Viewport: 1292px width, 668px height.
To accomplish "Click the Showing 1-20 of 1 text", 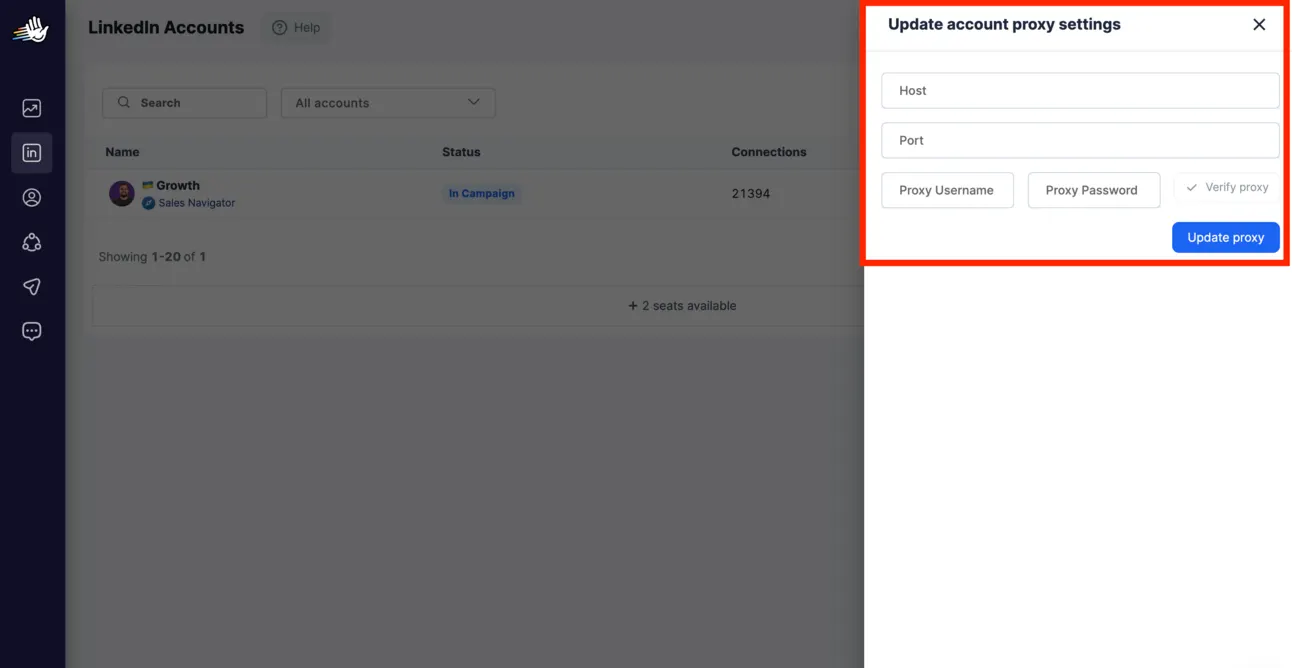I will click(152, 257).
